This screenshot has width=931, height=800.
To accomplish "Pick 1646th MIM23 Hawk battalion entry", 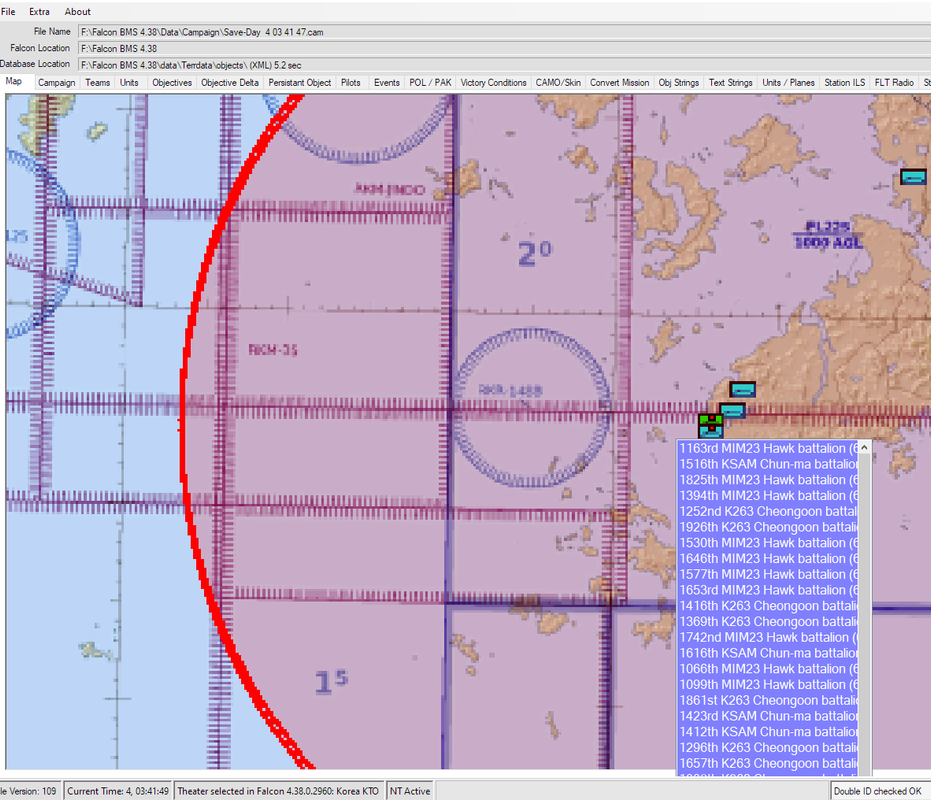I will (768, 558).
